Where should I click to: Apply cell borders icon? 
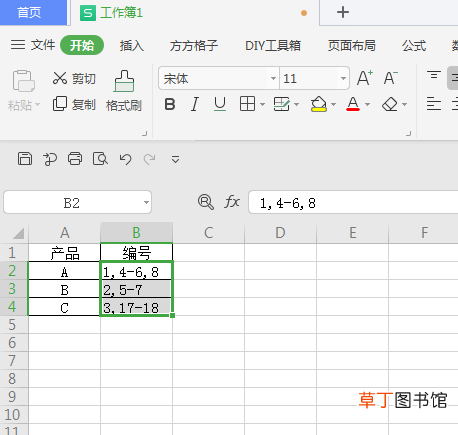coord(247,104)
